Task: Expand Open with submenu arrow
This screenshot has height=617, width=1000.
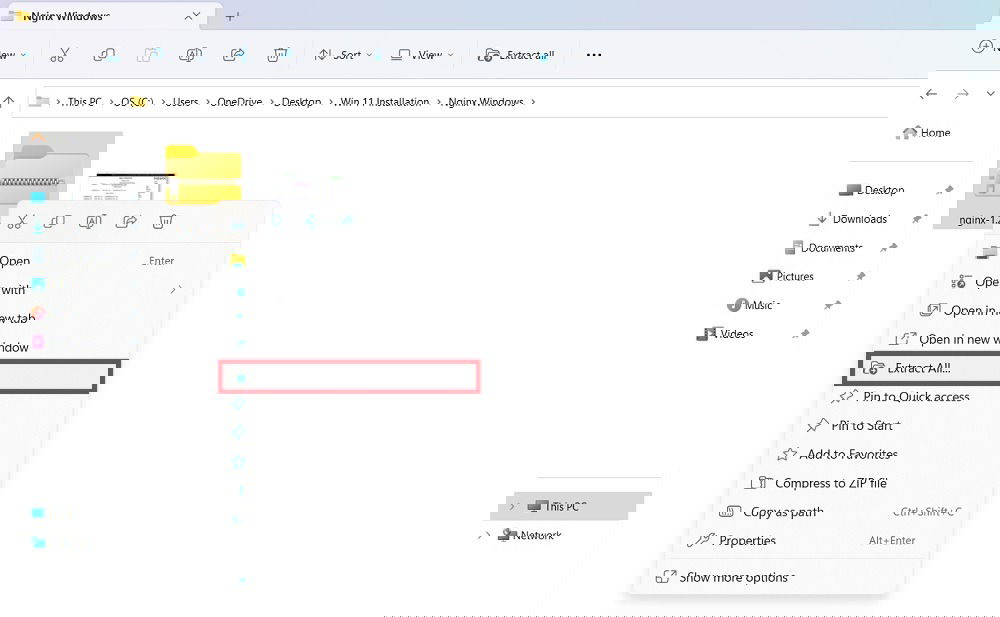Action: tap(175, 290)
